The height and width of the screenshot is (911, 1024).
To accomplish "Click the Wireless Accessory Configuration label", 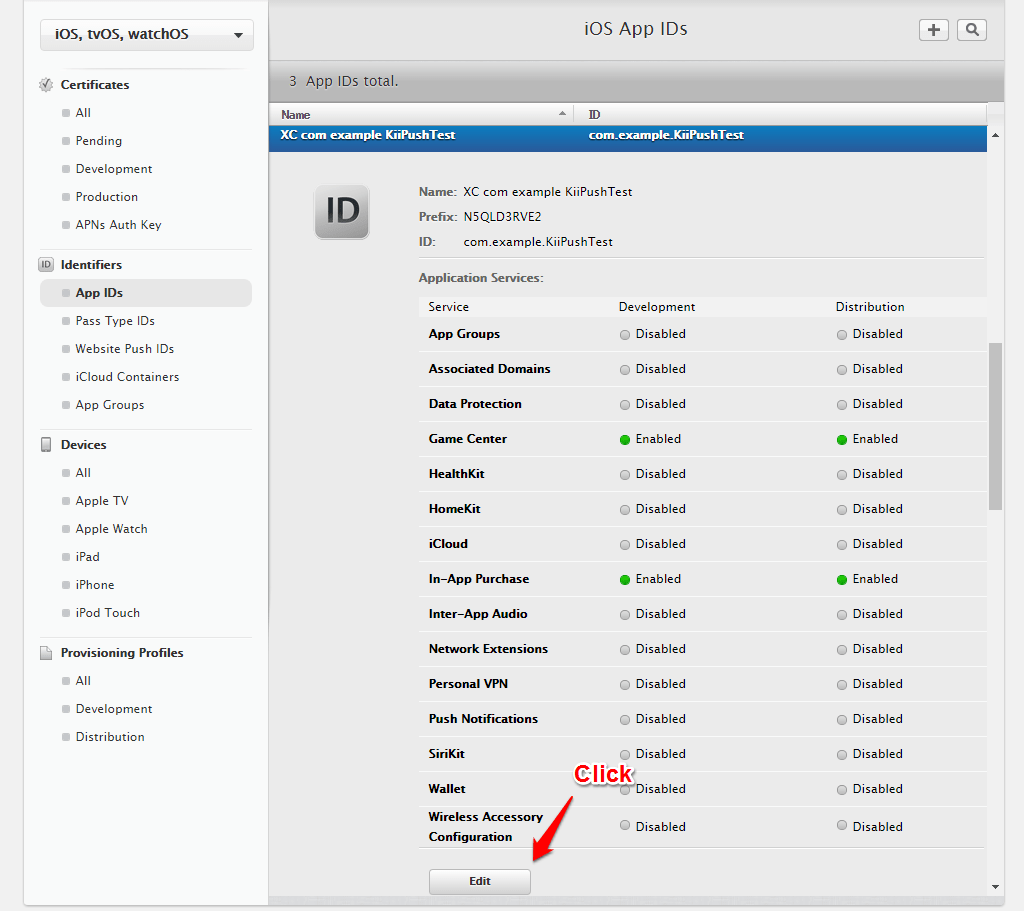I will (x=485, y=827).
